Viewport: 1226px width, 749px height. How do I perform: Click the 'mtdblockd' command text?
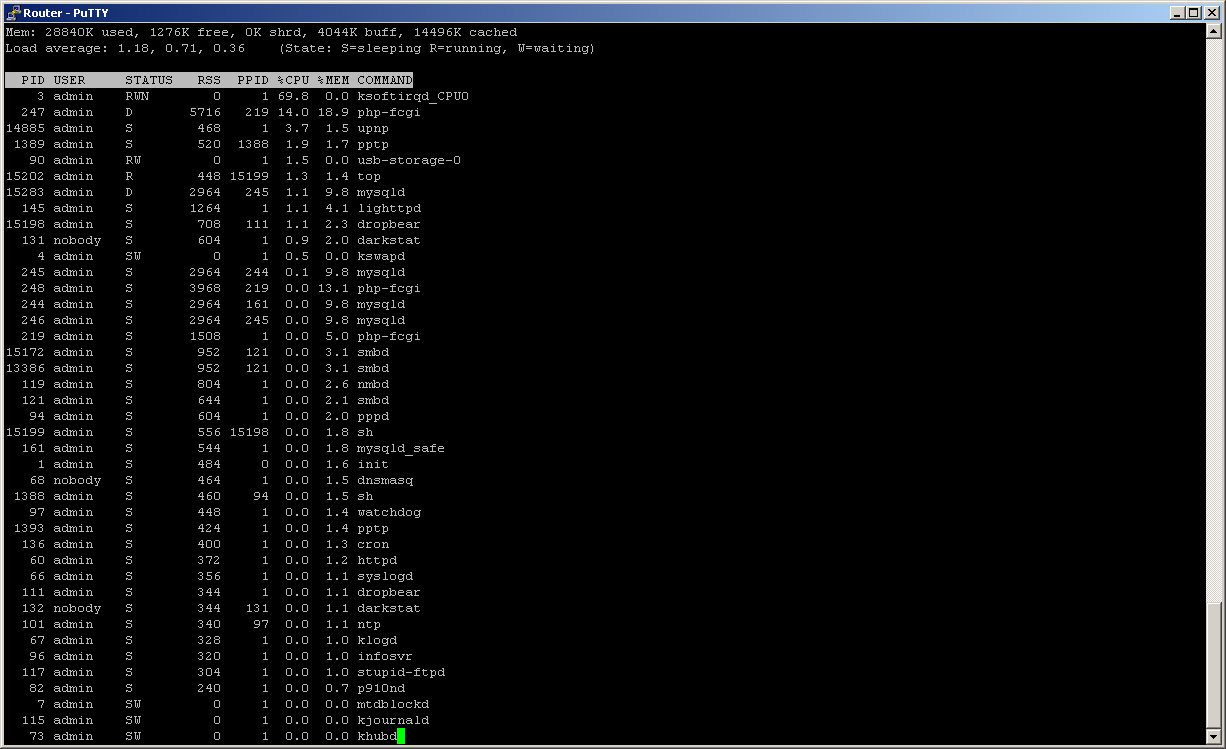tap(393, 704)
